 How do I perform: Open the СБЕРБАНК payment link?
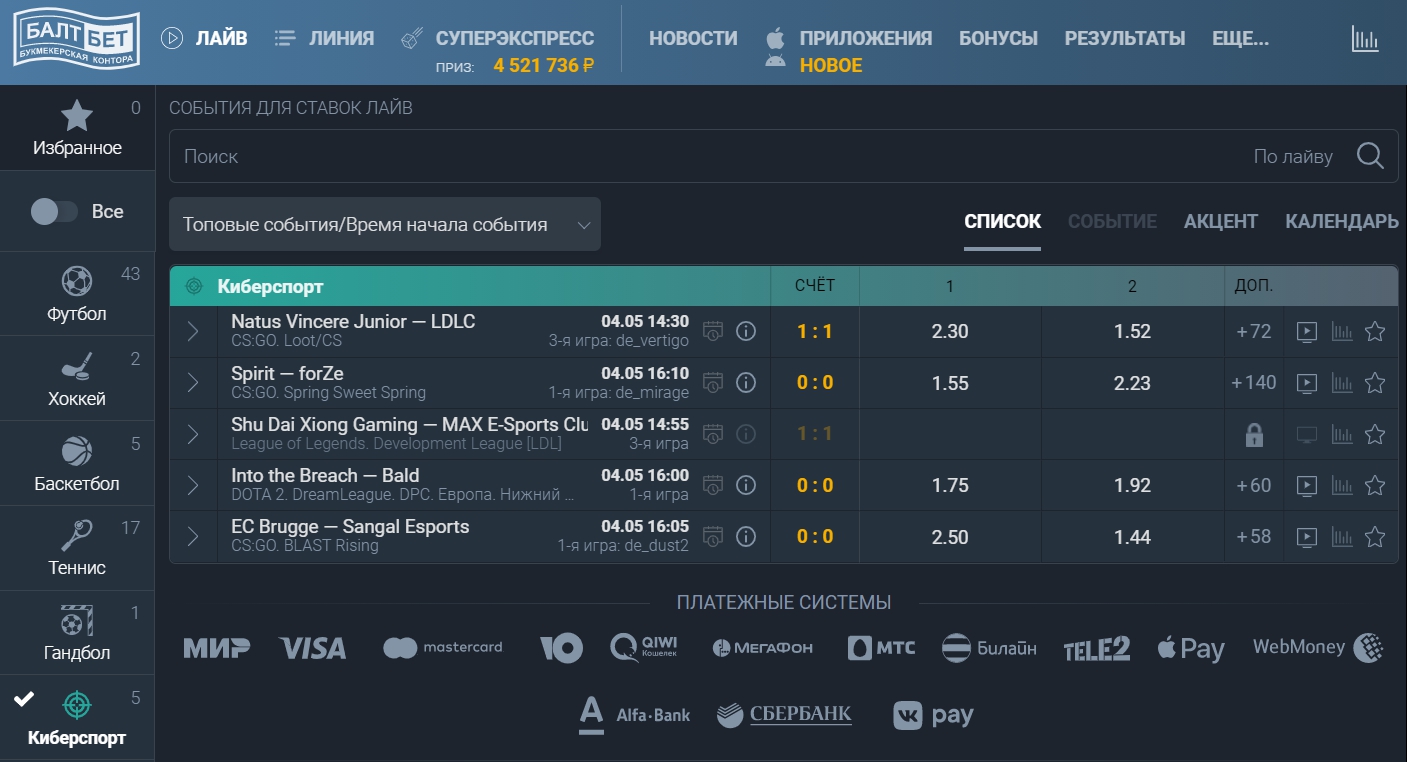783,714
